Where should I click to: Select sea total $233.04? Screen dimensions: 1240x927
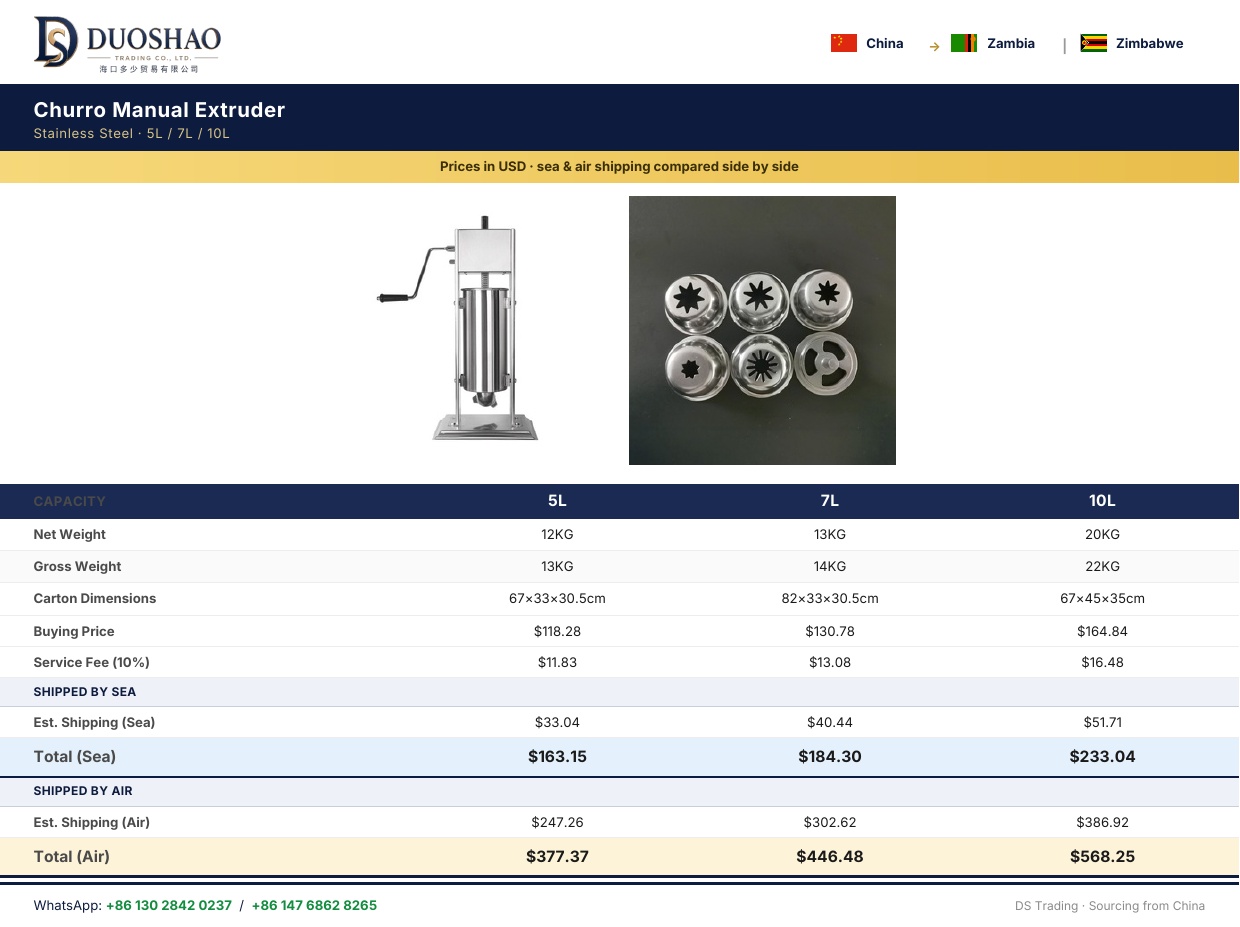[x=1102, y=757]
